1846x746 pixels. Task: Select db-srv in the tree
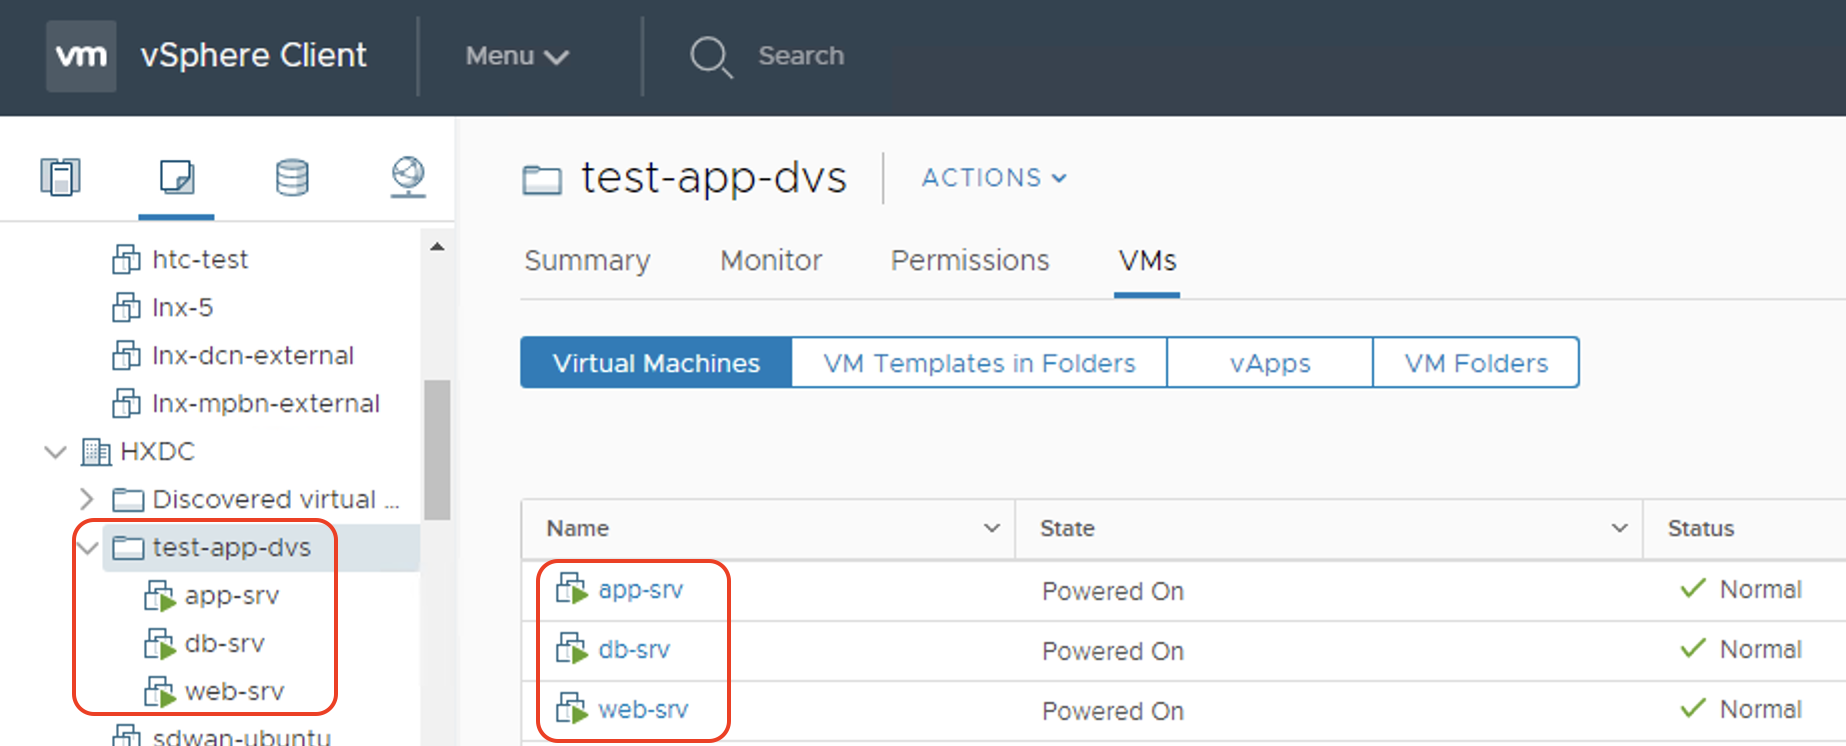coord(225,644)
